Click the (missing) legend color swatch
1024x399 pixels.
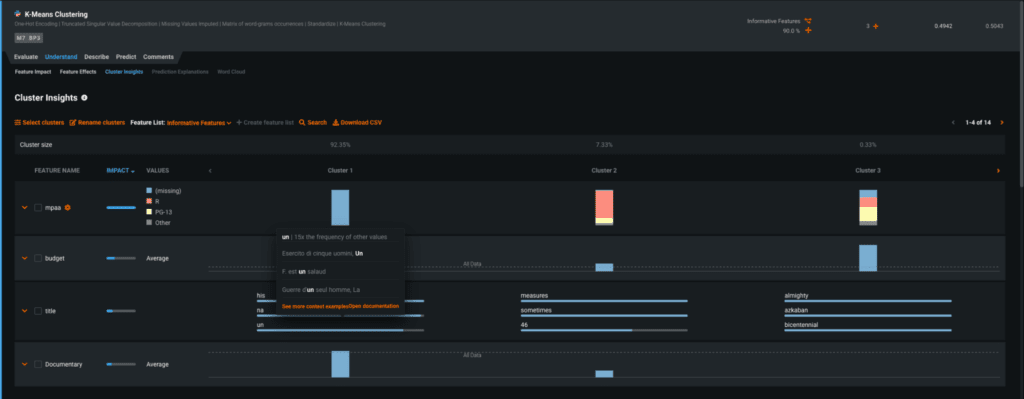[149, 191]
